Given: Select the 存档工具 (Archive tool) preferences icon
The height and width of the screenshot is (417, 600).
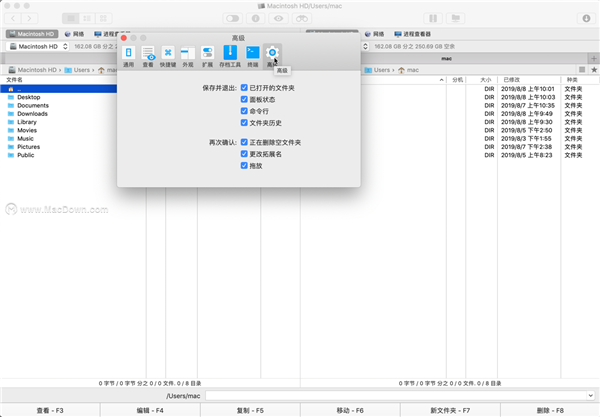Looking at the screenshot, I should pos(229,54).
